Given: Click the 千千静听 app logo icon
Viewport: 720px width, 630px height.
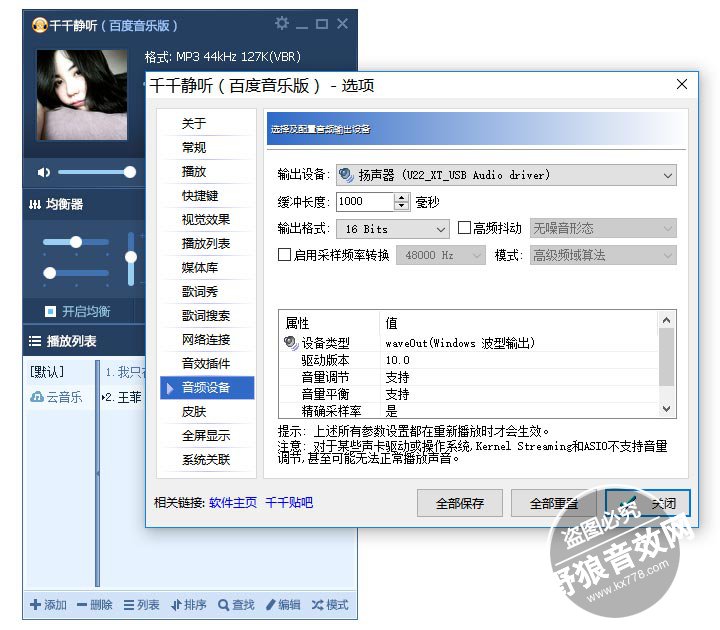Looking at the screenshot, I should click(x=39, y=25).
